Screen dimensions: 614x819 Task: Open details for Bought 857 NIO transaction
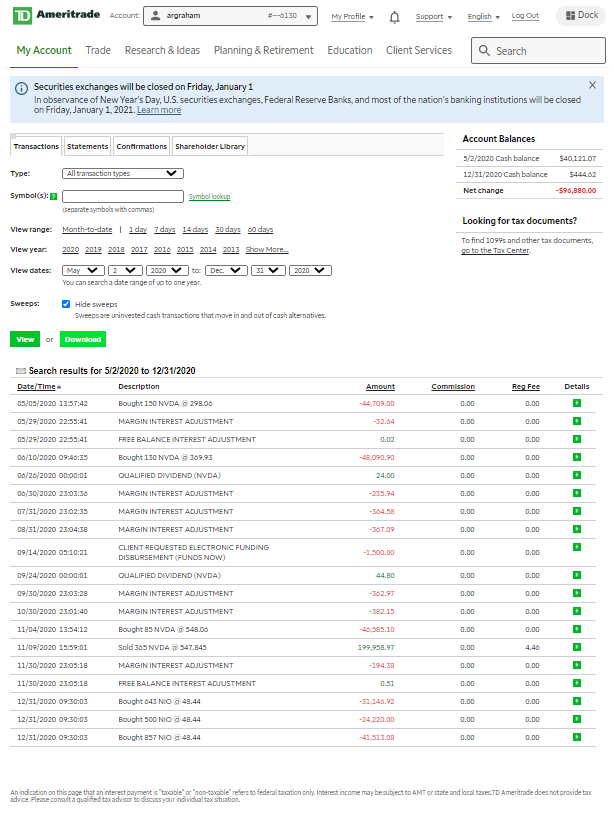click(x=576, y=737)
